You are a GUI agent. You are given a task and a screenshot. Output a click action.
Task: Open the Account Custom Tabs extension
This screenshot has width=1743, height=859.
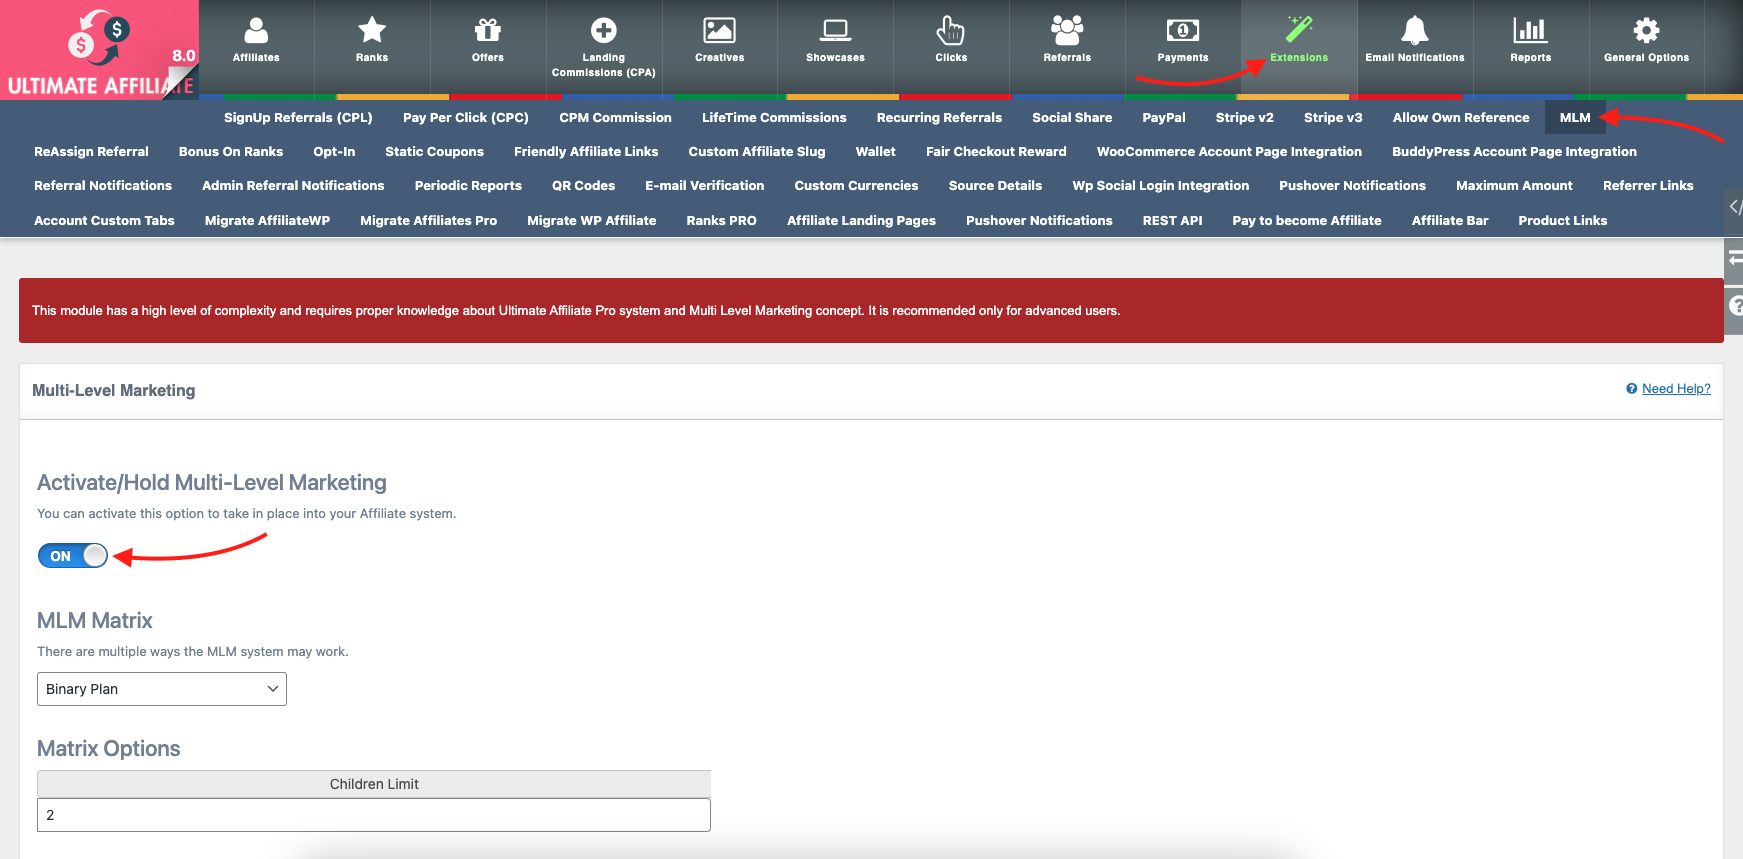click(104, 221)
